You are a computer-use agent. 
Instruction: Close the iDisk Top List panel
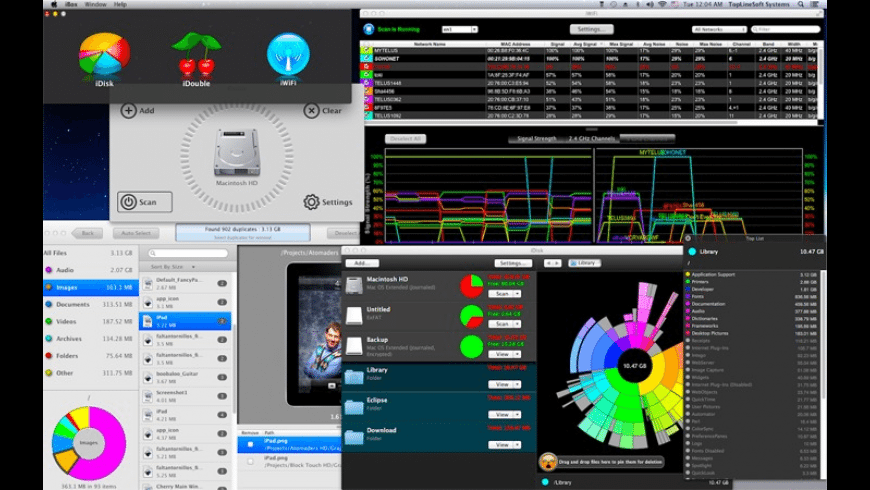(x=688, y=239)
